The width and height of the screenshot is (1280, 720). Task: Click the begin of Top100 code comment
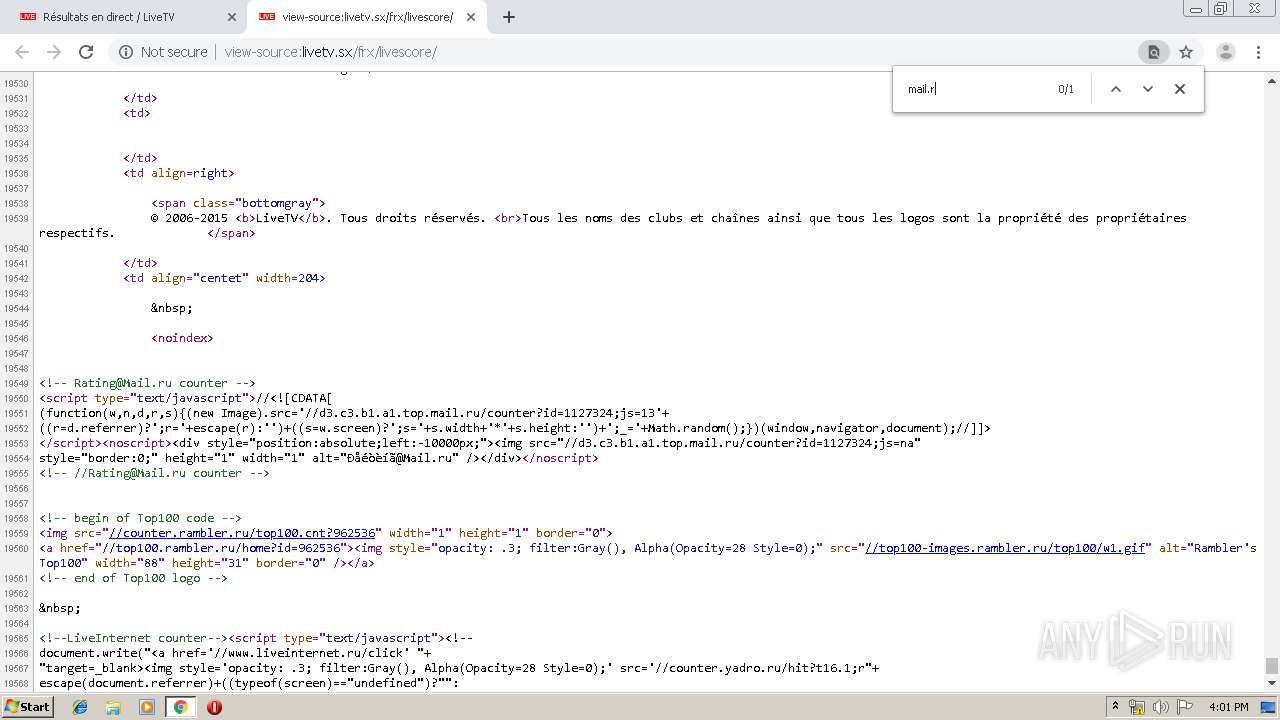point(140,518)
